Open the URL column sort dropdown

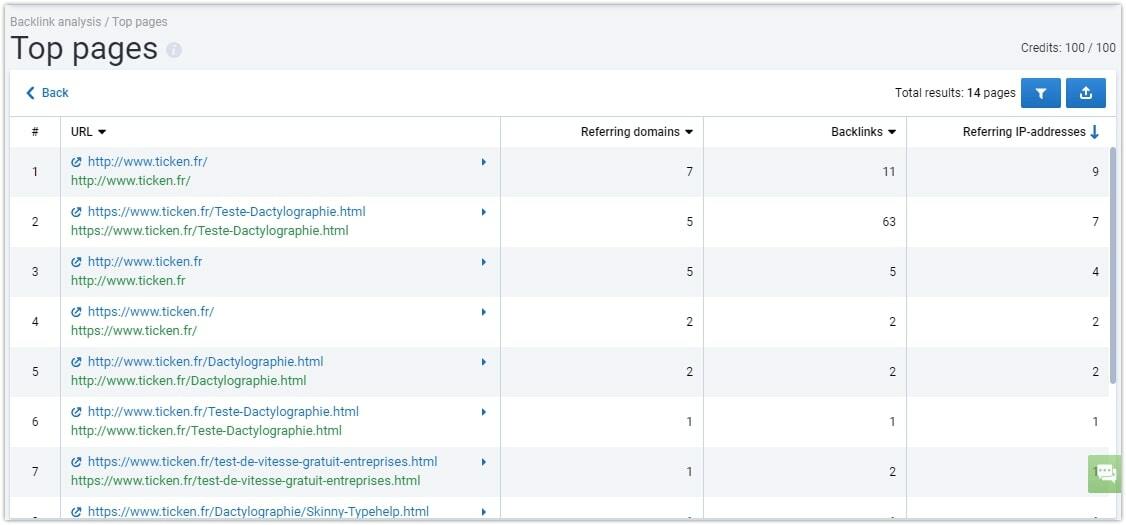[102, 132]
